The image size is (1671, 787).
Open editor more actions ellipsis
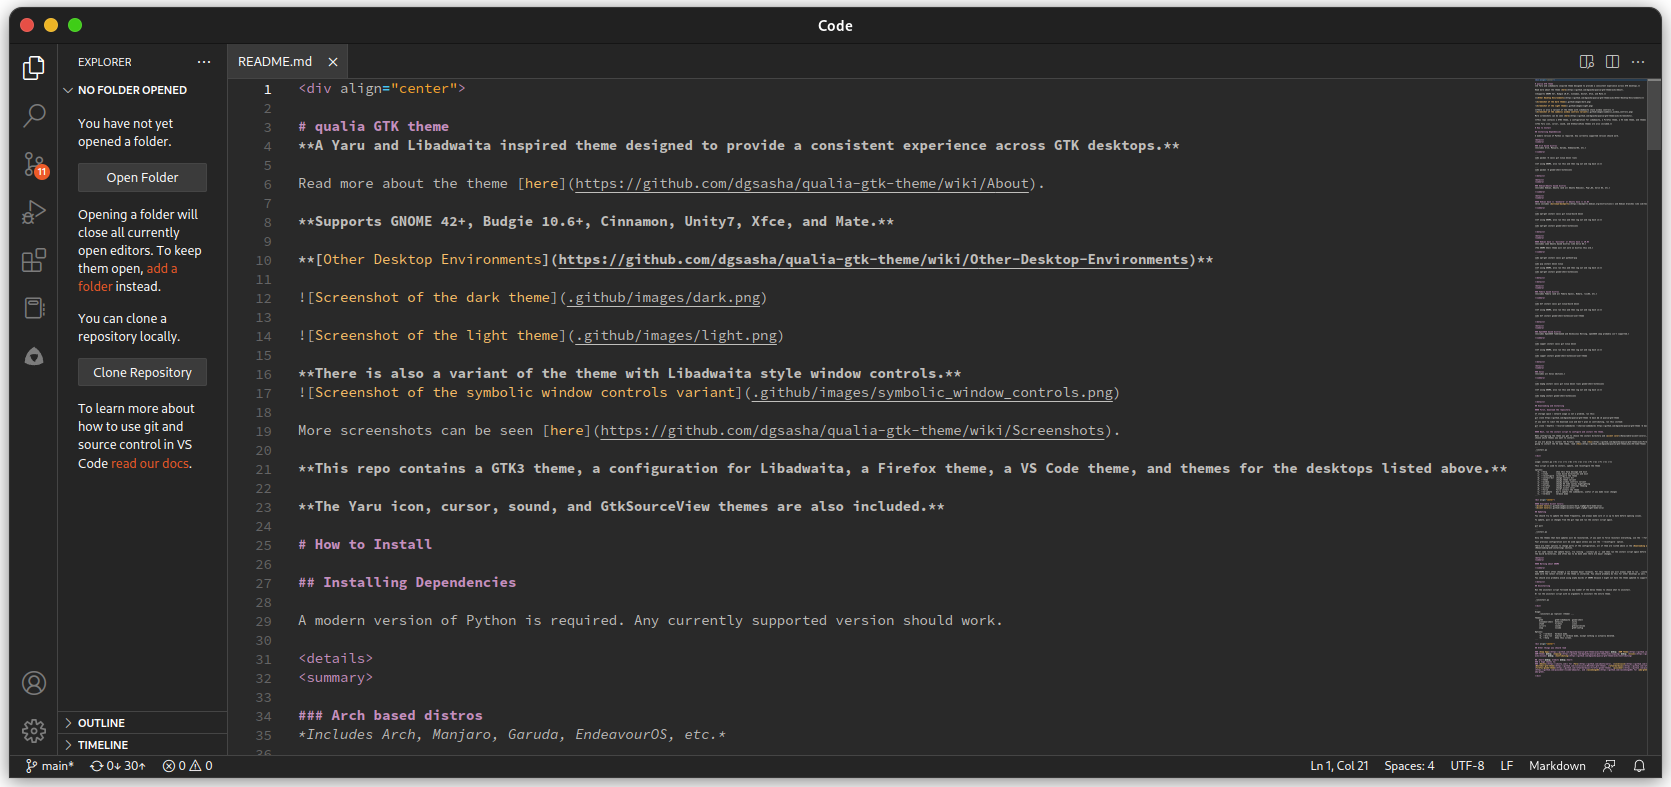pos(1638,62)
